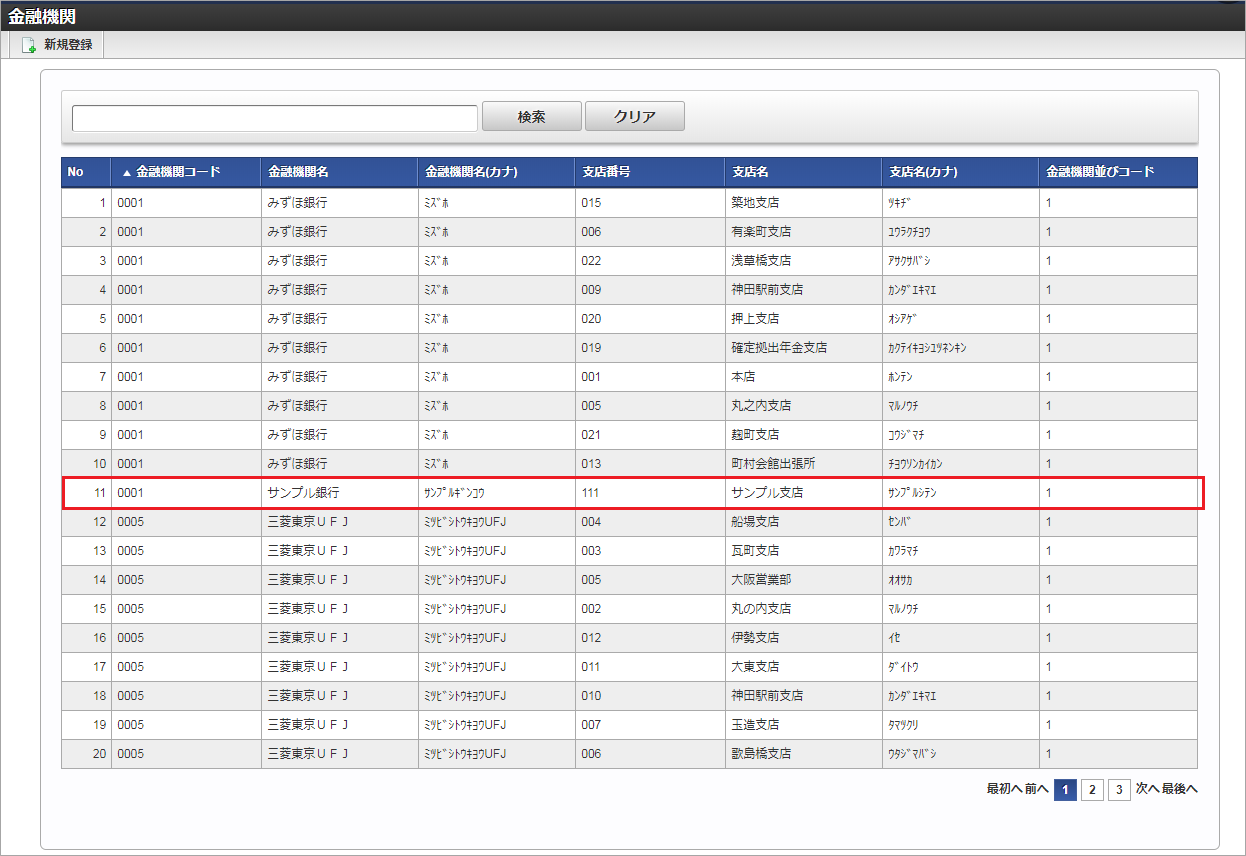Click the ascending sort arrow in 金融機関コード
The height and width of the screenshot is (856, 1246).
pyautogui.click(x=127, y=173)
